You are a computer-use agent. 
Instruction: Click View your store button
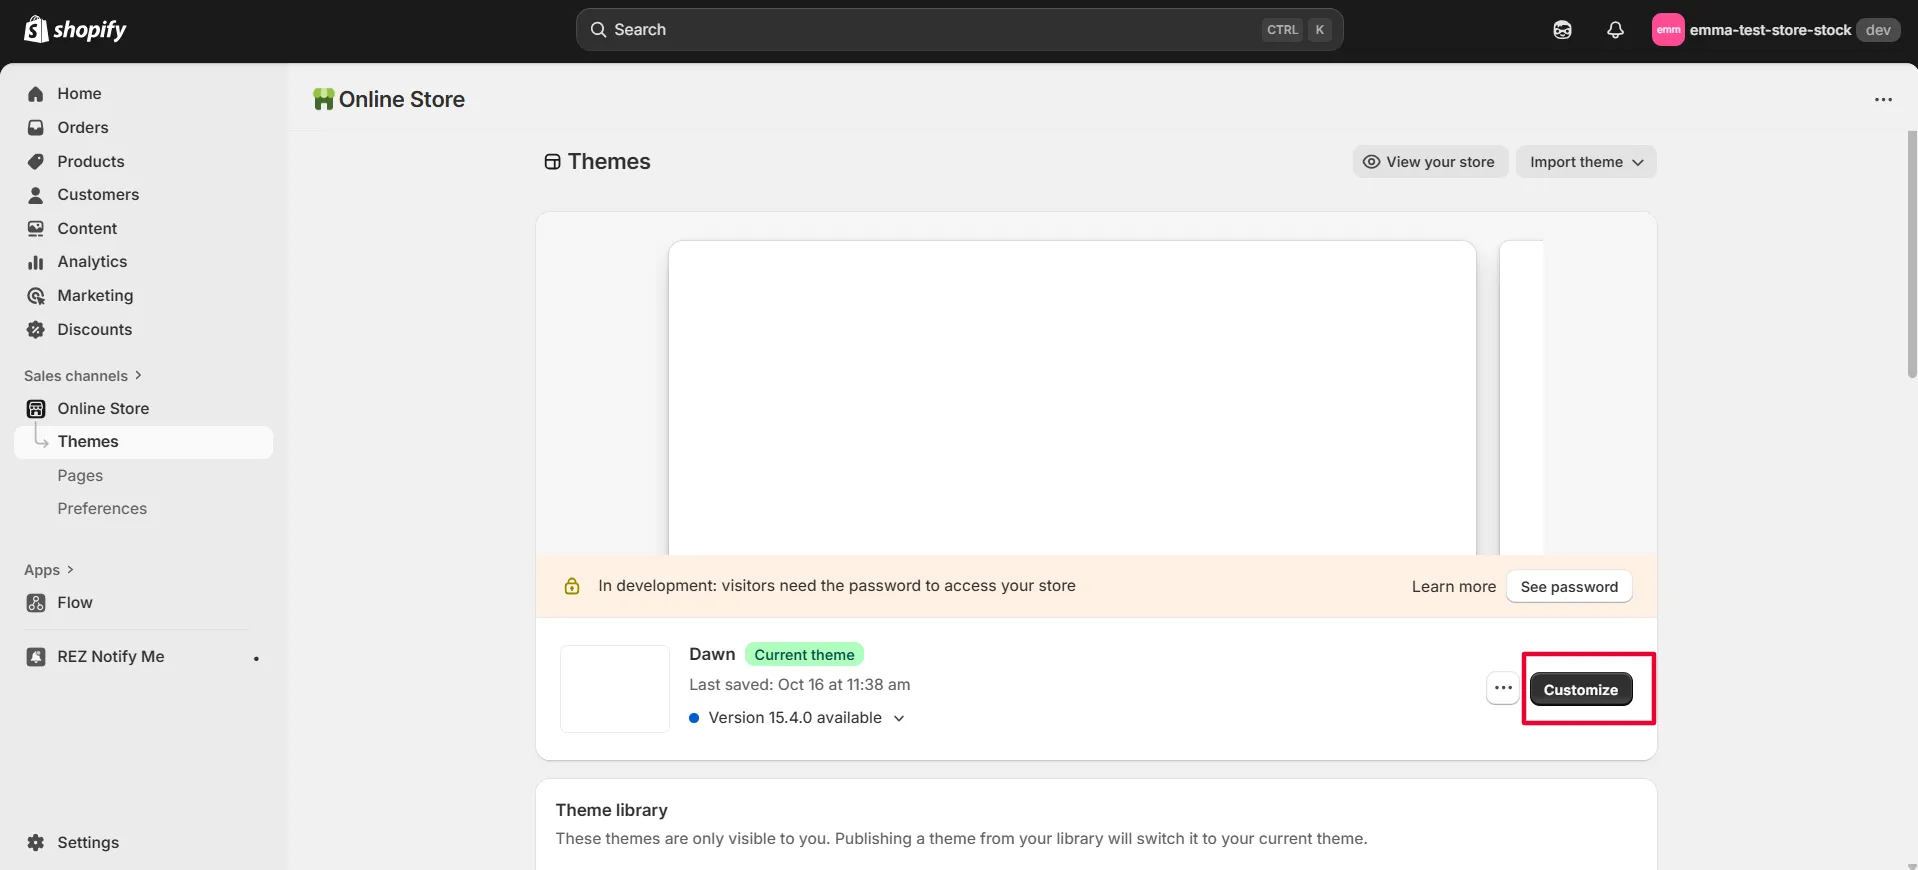point(1430,162)
